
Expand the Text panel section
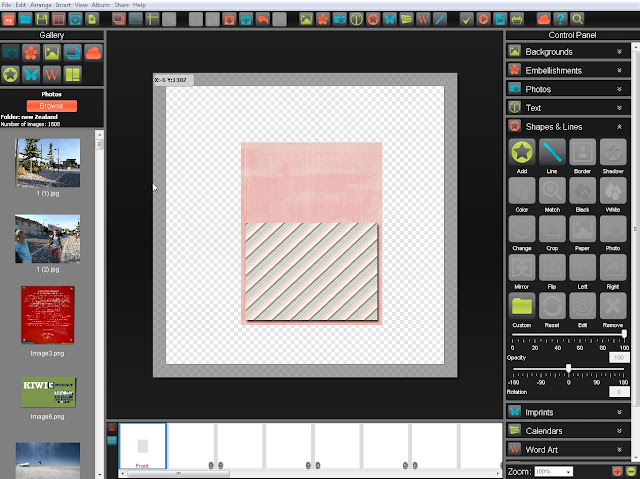click(x=569, y=108)
